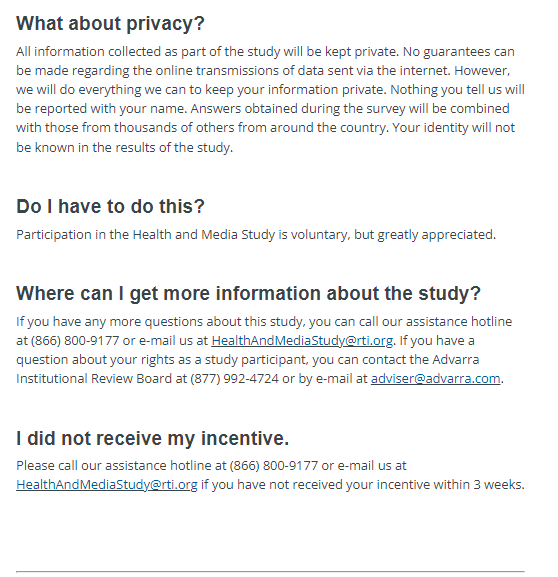Screen dimensions: 558x577
Task: Open the adviser@advarra.com email link
Action: (435, 379)
